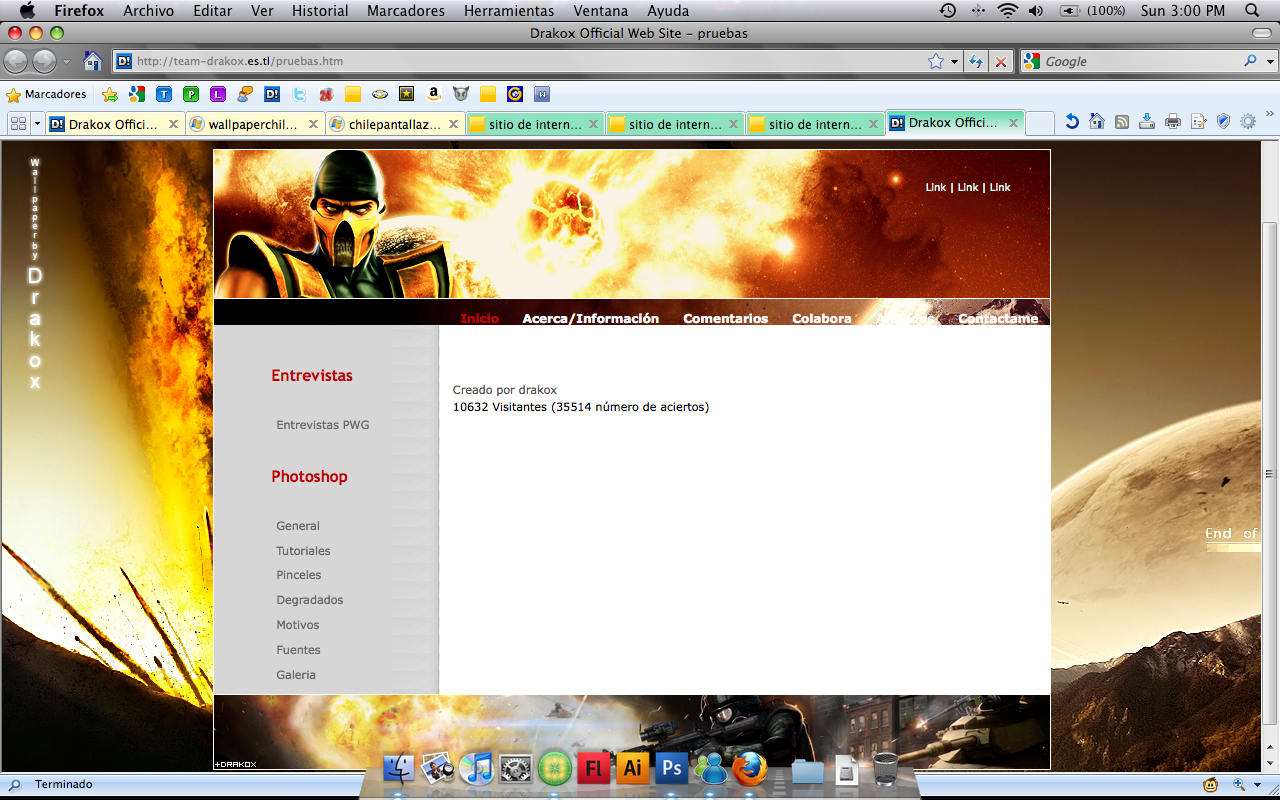
Task: Click the blue sync arrows icon by address bar
Action: (976, 61)
